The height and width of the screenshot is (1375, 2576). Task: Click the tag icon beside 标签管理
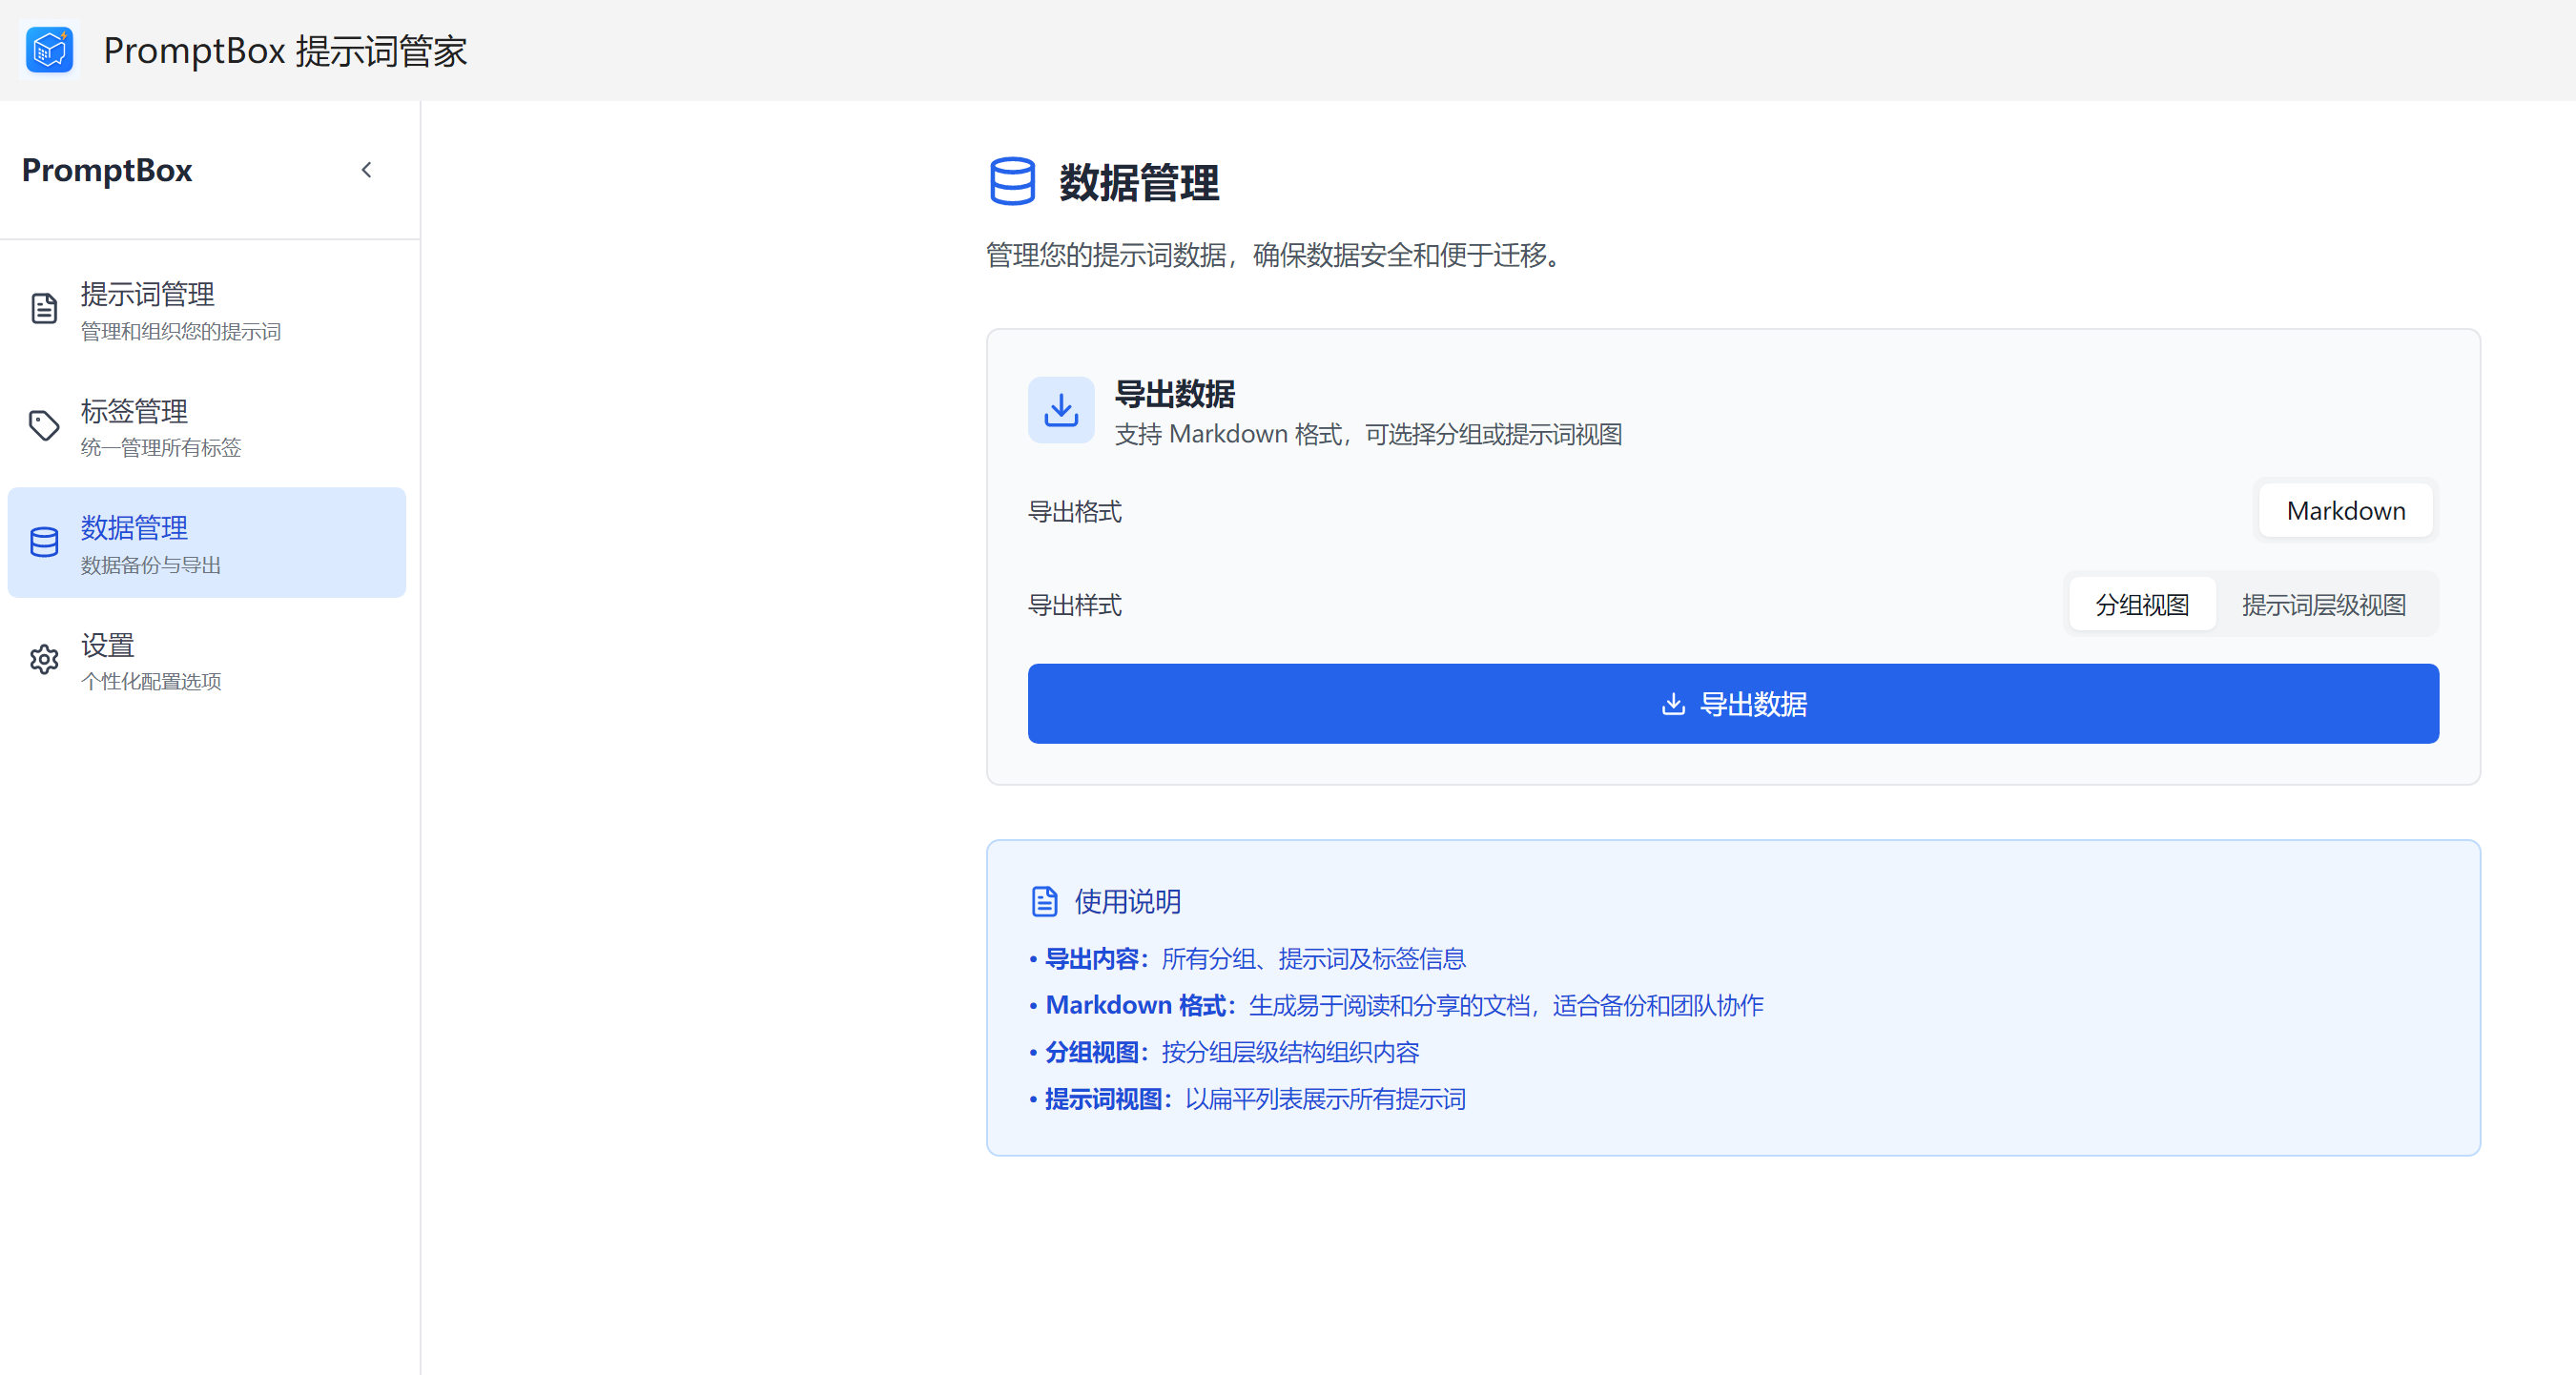point(44,426)
